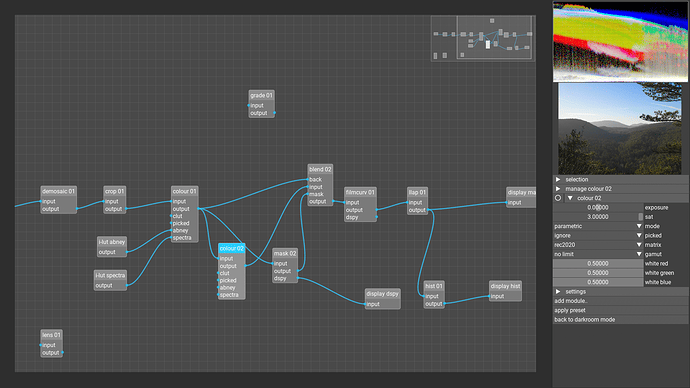Collapse the colour 02 module triangle

point(570,198)
